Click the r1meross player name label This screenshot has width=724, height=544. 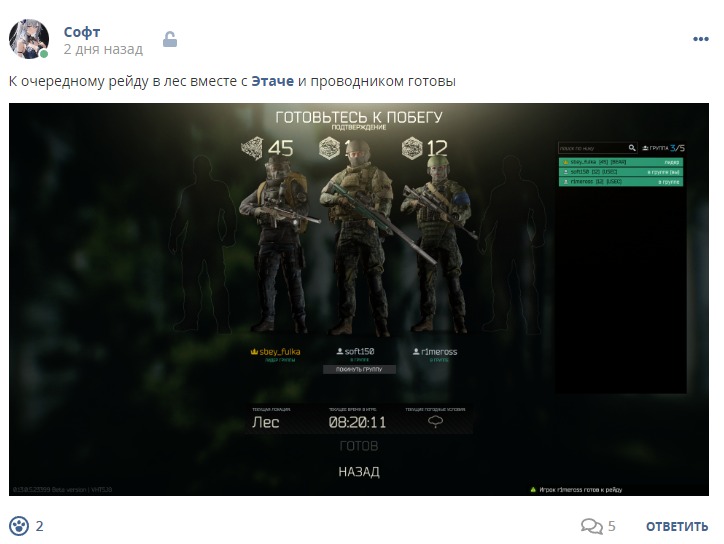pos(435,352)
